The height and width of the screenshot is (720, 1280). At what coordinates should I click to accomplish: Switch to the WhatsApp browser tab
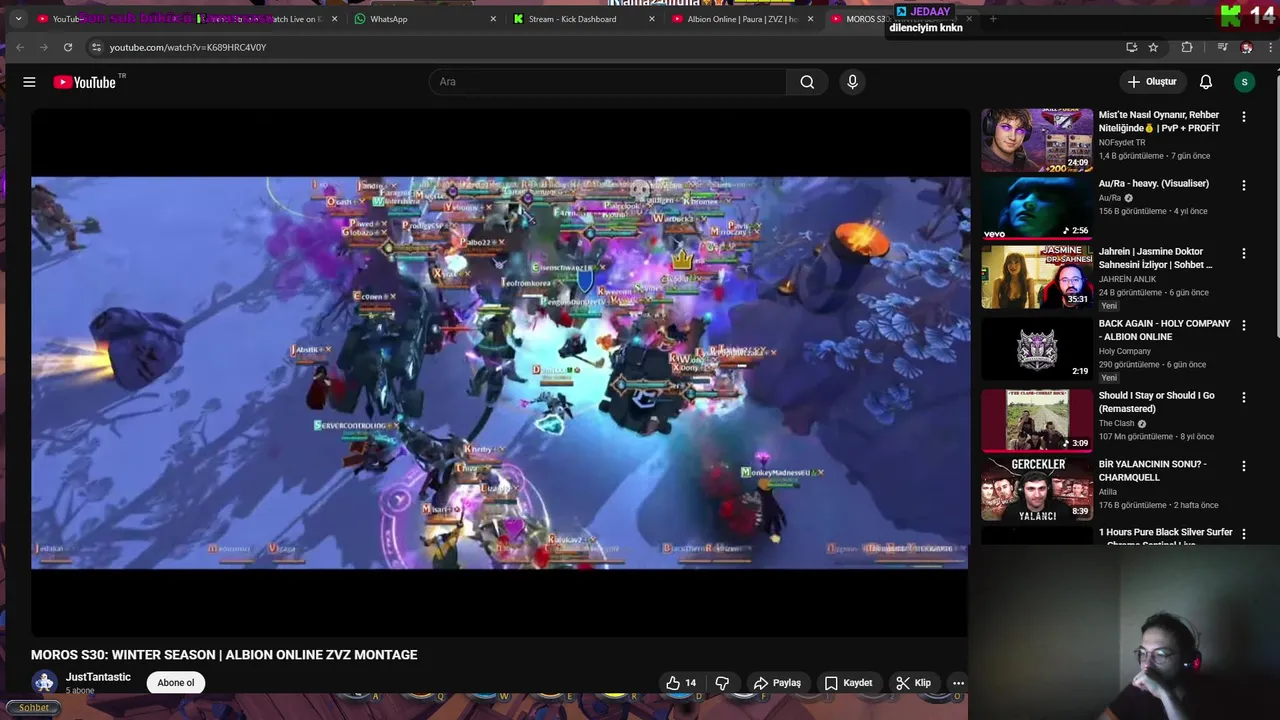pyautogui.click(x=423, y=19)
